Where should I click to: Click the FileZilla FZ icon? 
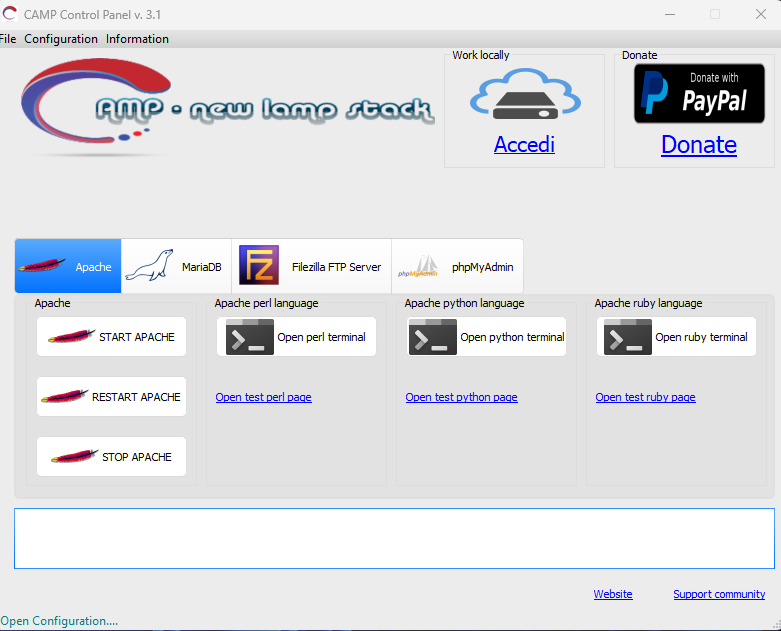coord(258,266)
